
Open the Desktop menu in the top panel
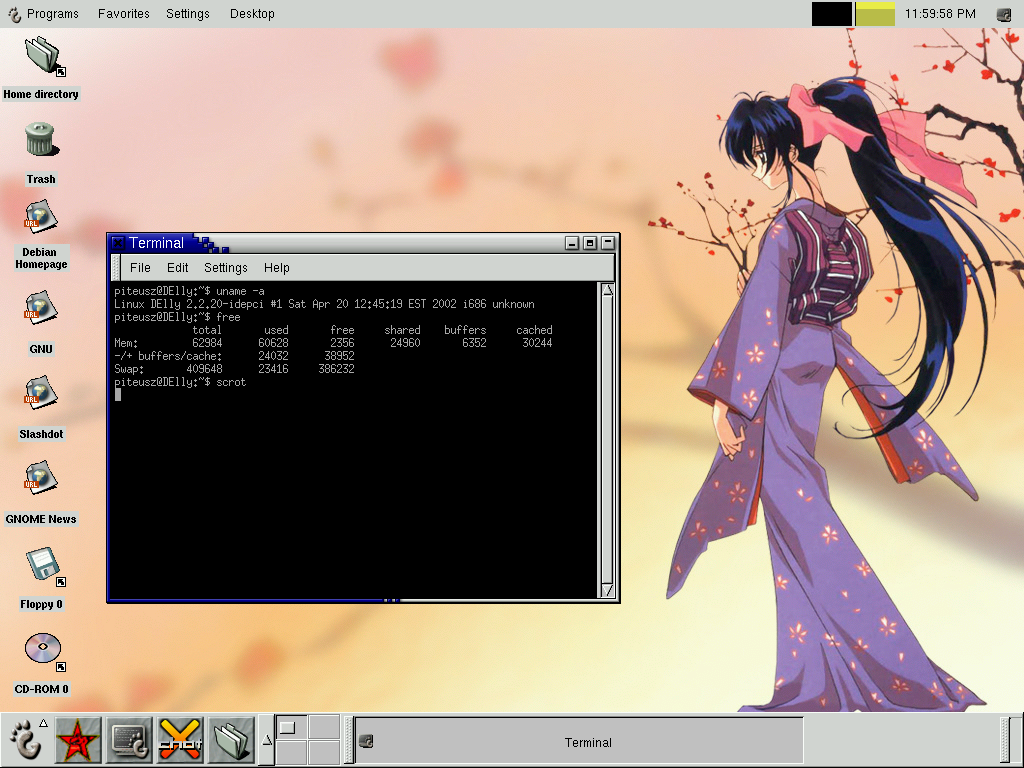[x=252, y=14]
